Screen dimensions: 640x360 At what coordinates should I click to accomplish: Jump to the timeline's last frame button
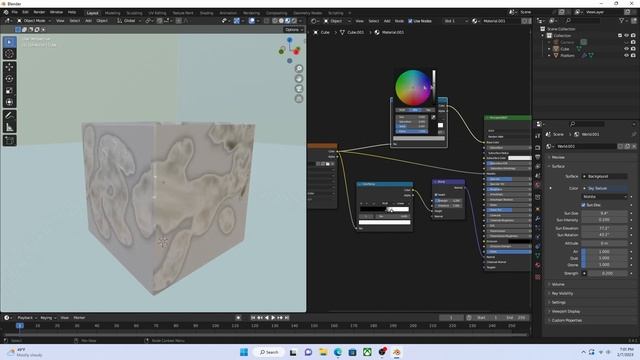pyautogui.click(x=287, y=318)
